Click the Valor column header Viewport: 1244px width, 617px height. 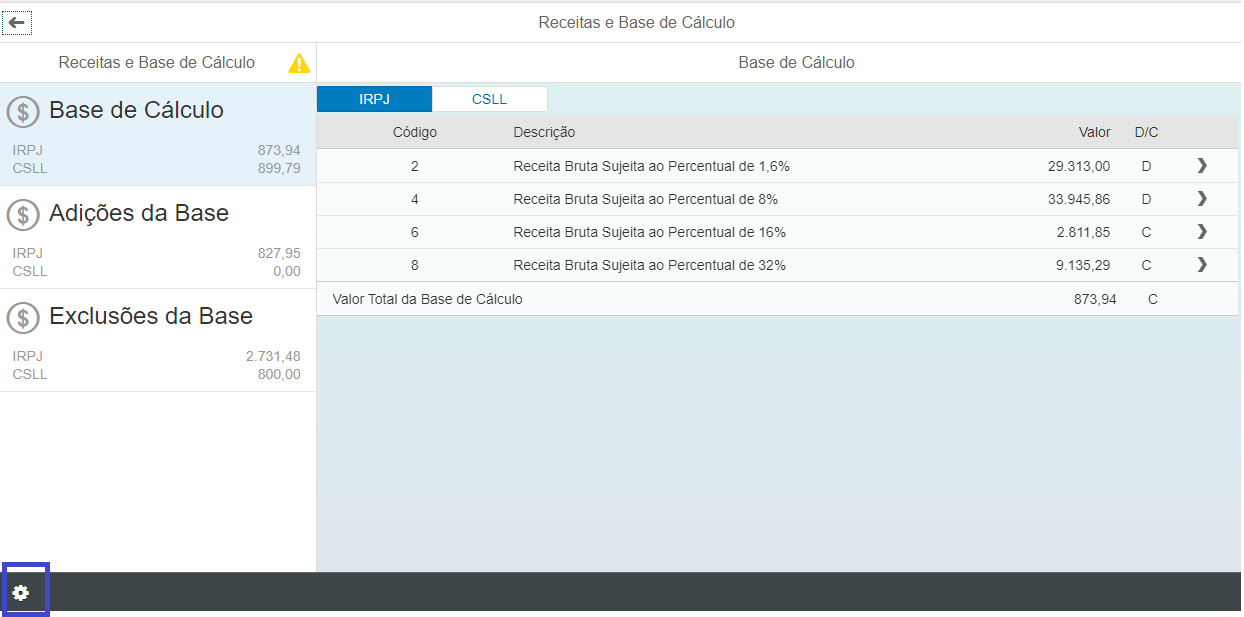(x=1094, y=132)
